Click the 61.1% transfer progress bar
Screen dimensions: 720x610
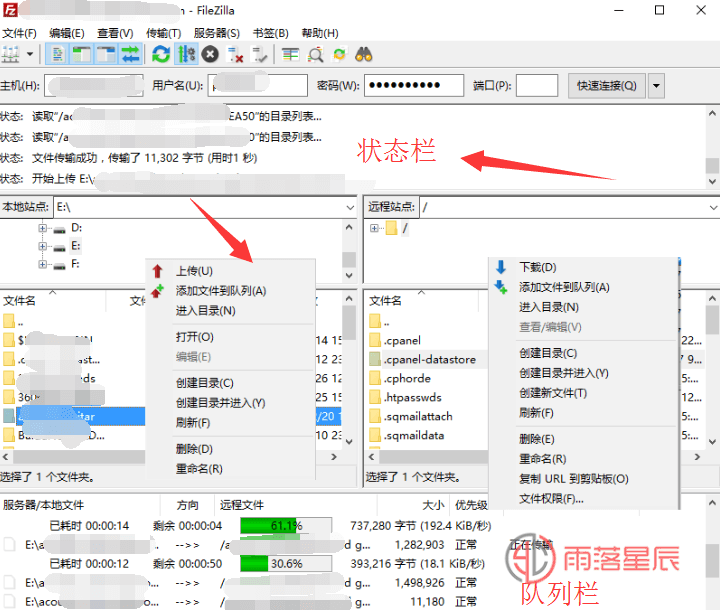[286, 525]
